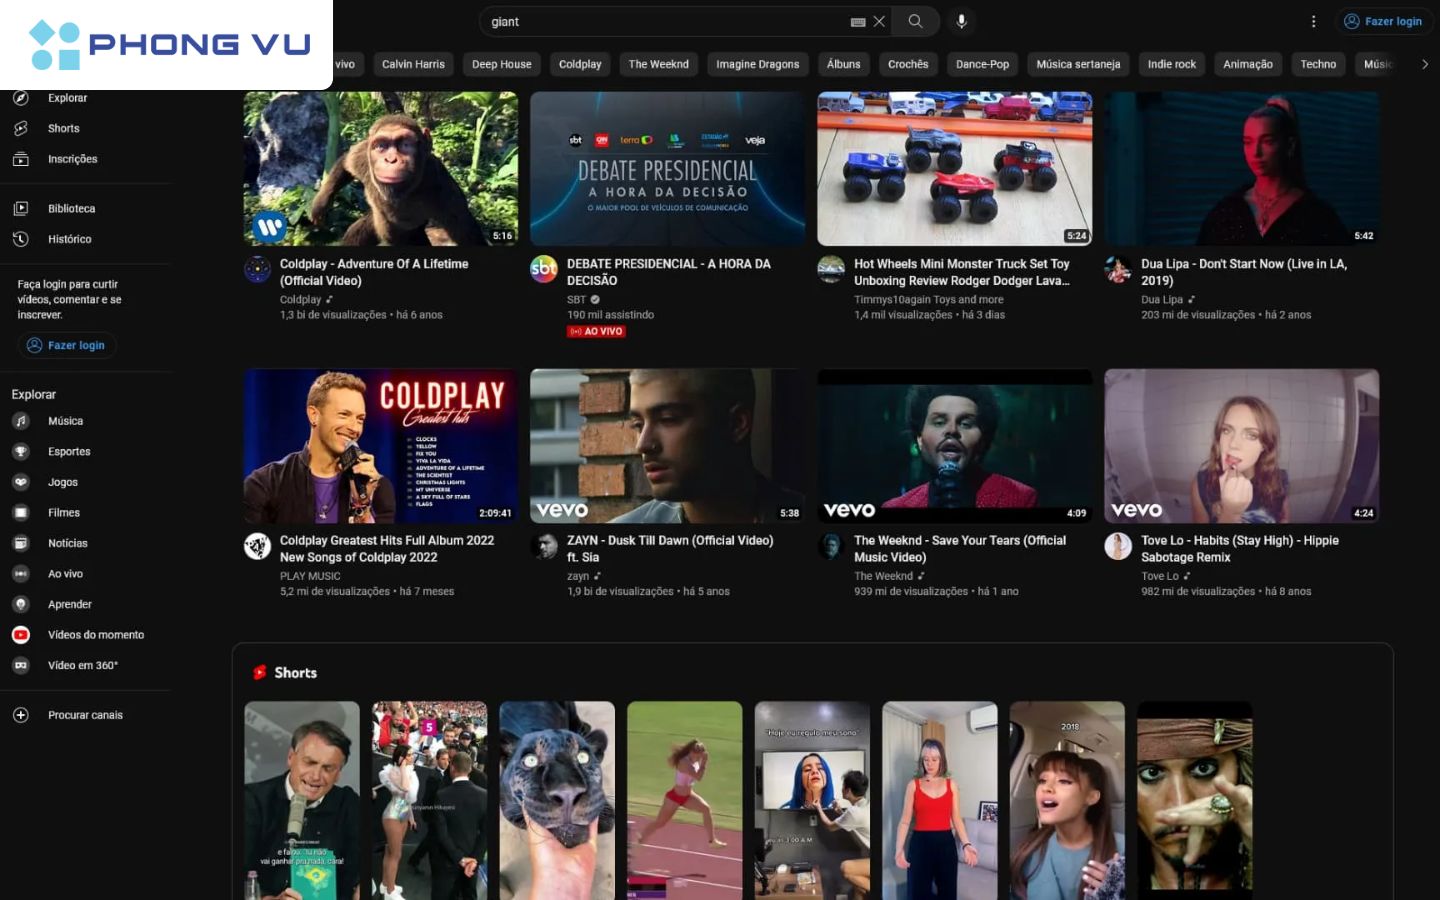The width and height of the screenshot is (1440, 900).
Task: Open the Vídeo em 360° icon
Action: [20, 665]
